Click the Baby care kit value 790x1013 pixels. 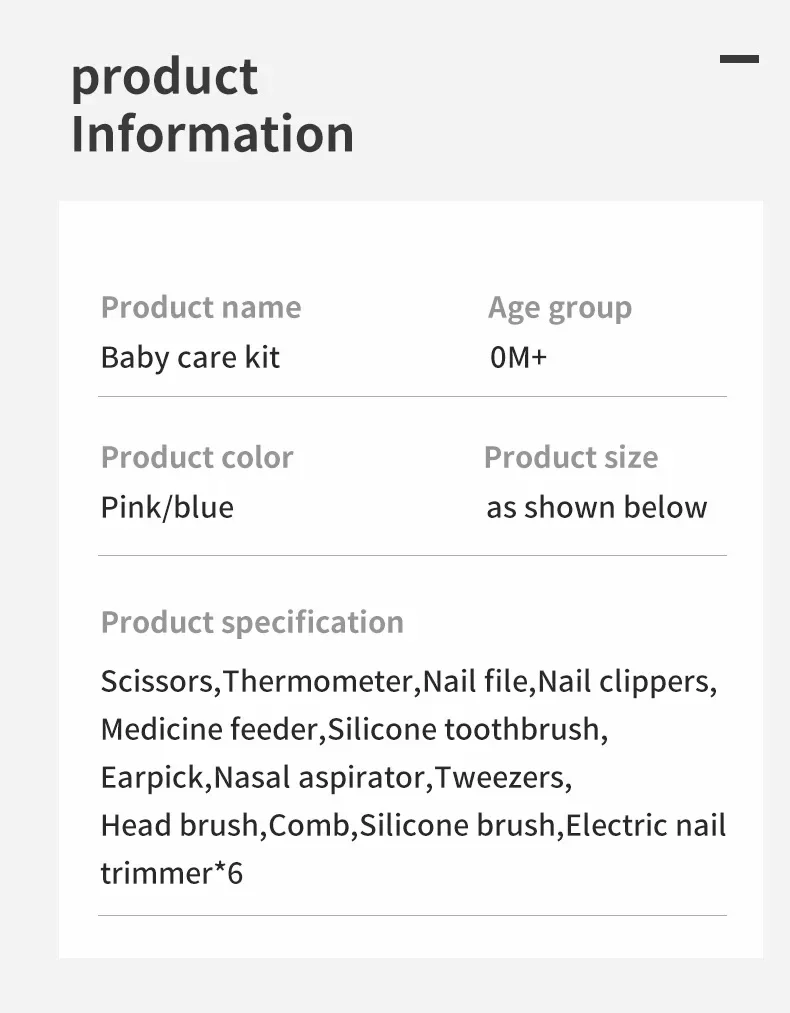190,358
